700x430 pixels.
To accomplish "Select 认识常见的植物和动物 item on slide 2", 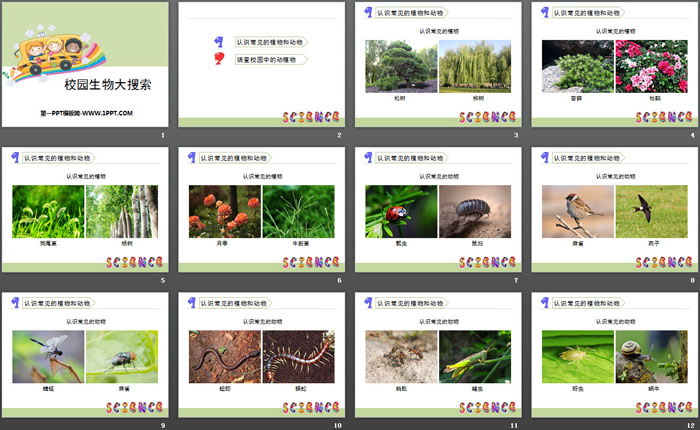I will [271, 42].
